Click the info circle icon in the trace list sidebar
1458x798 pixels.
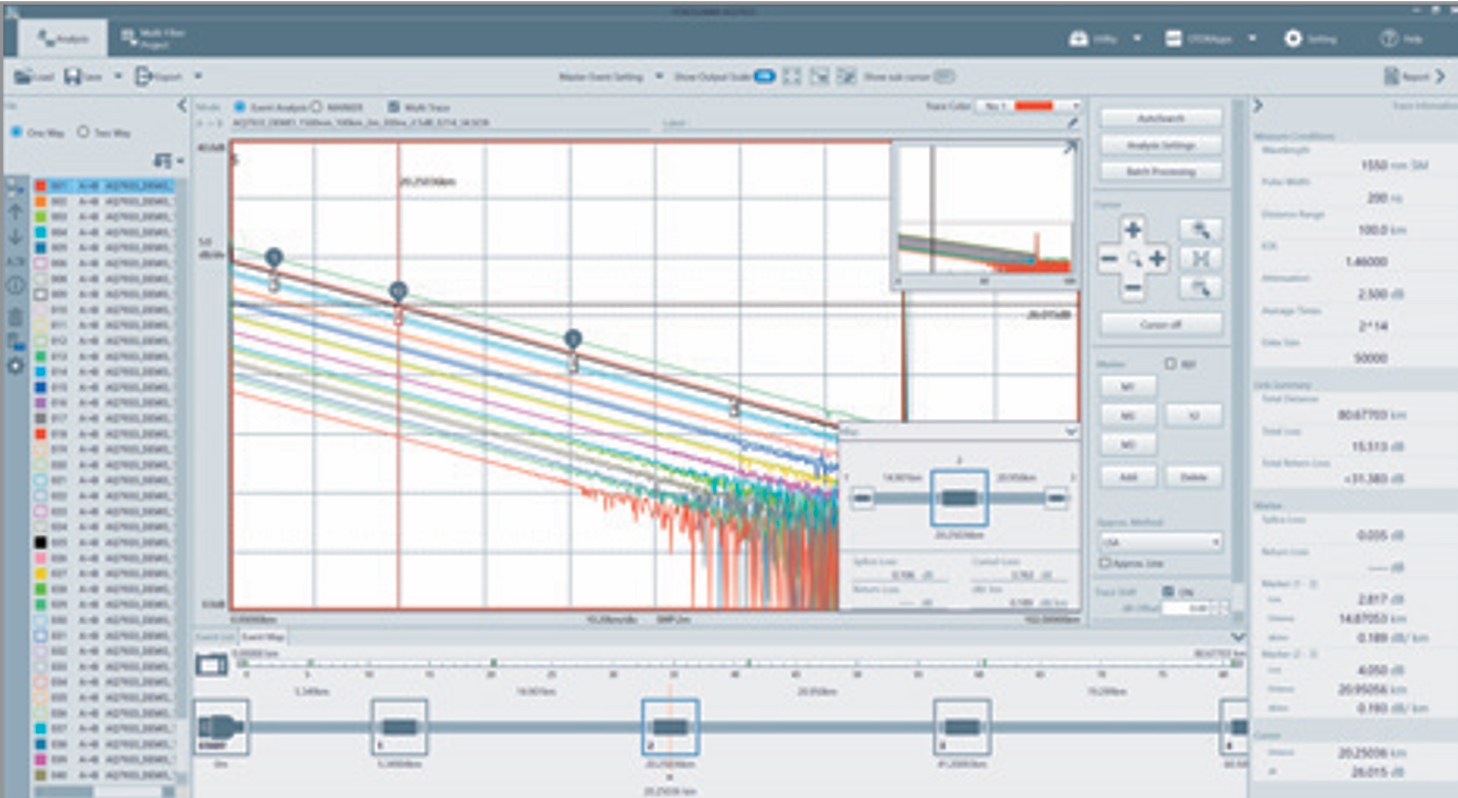point(15,286)
